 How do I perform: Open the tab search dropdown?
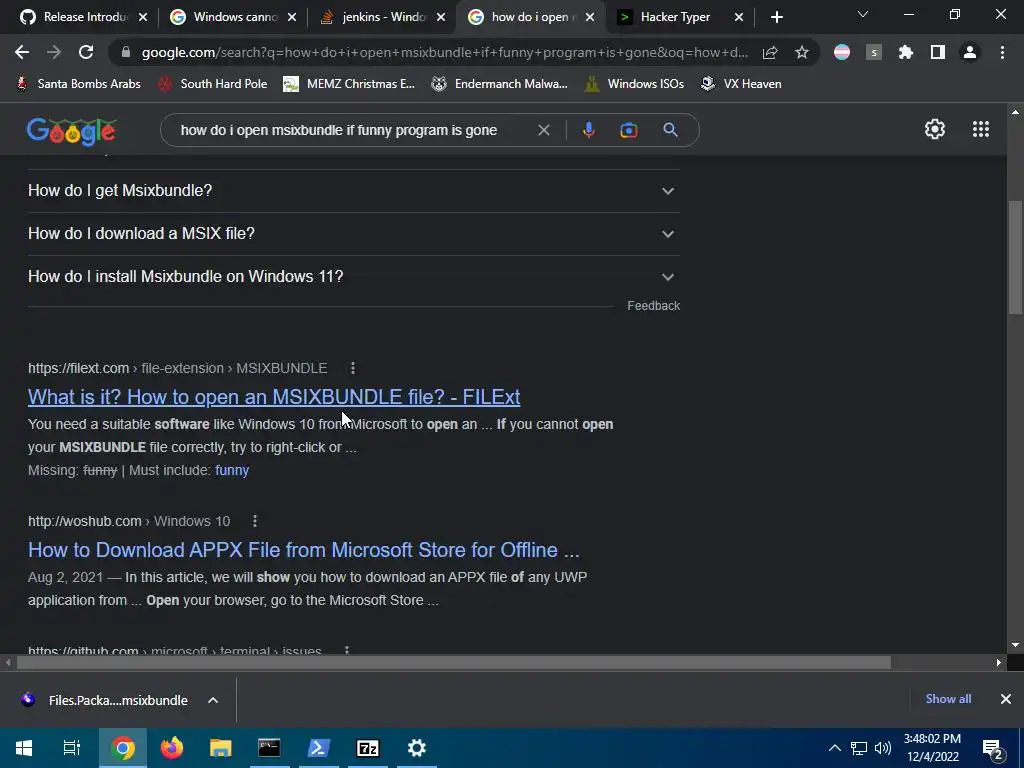(863, 14)
